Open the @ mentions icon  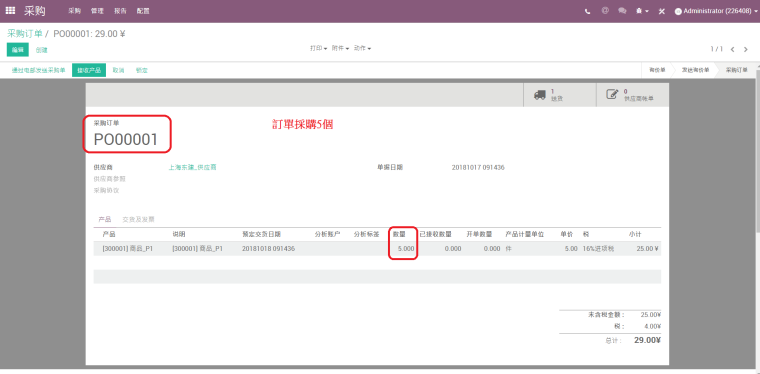click(605, 11)
